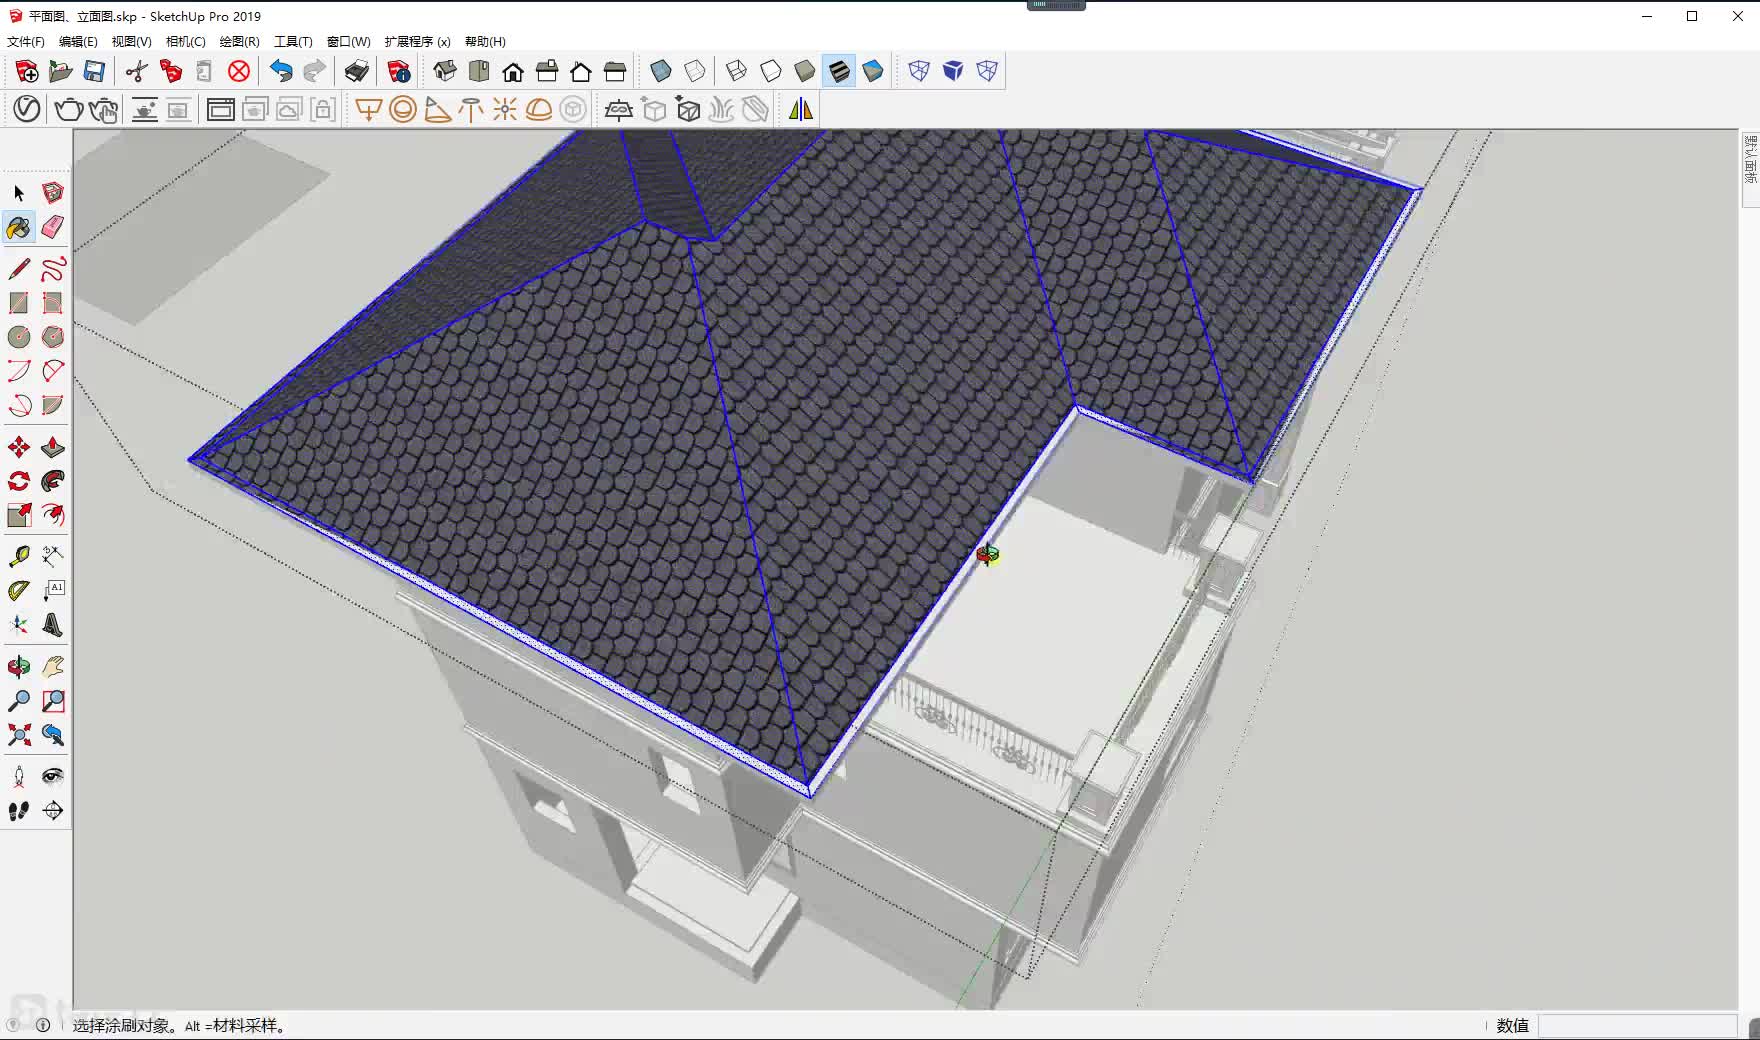Select the Orbit tool

[19, 667]
